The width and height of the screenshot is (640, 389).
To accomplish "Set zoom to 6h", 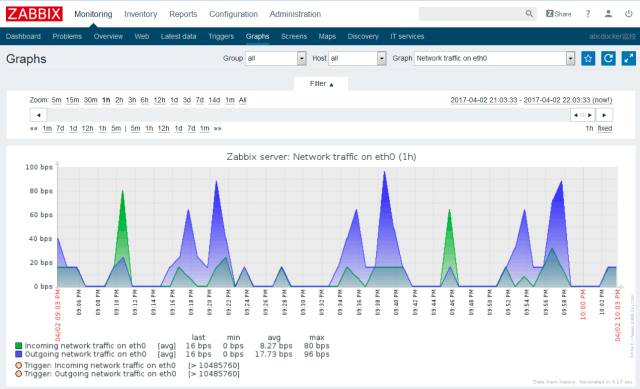I will pos(144,100).
